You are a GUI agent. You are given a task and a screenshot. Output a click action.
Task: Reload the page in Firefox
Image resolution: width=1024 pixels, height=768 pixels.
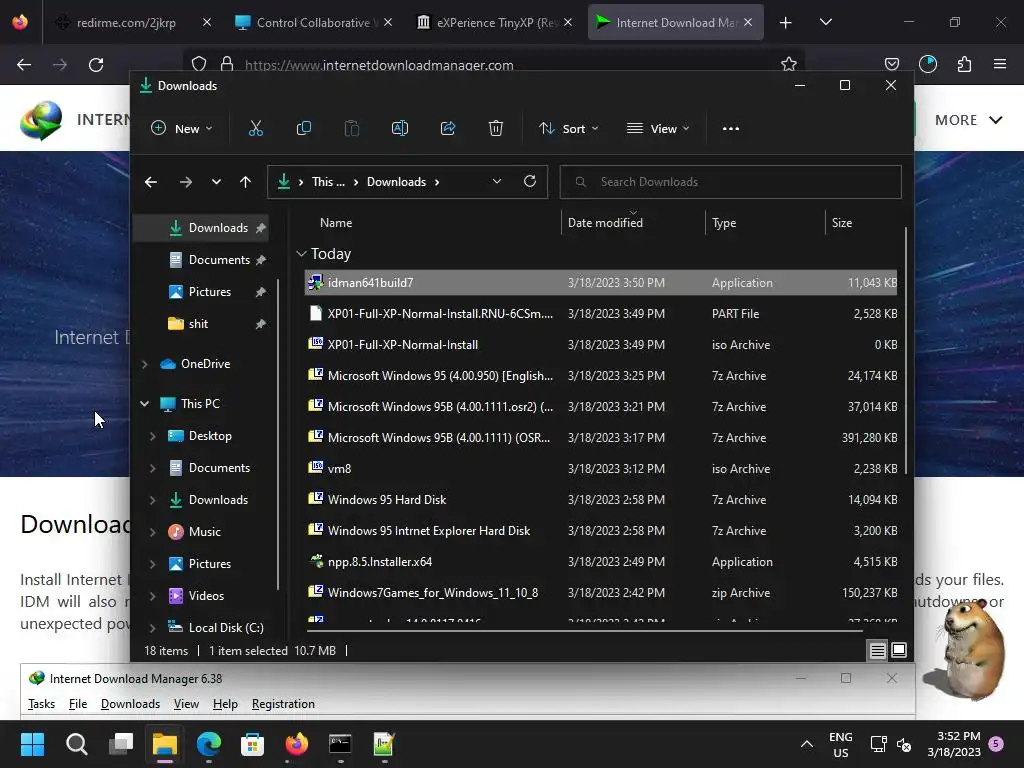(x=96, y=65)
